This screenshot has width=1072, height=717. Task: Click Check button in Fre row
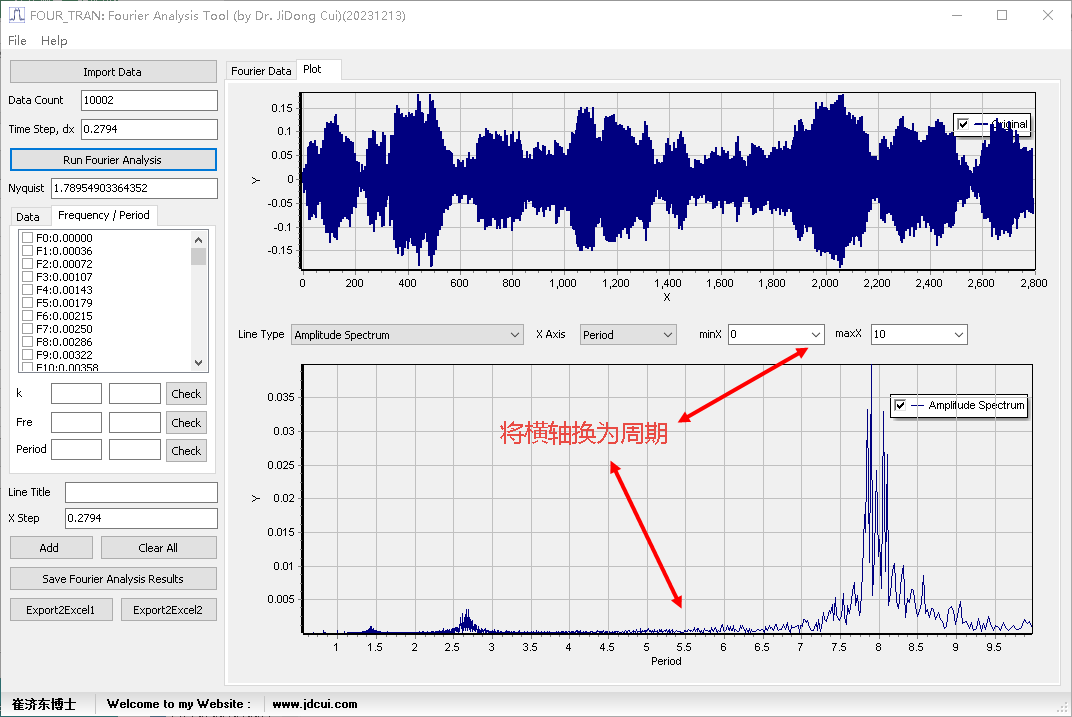(186, 423)
